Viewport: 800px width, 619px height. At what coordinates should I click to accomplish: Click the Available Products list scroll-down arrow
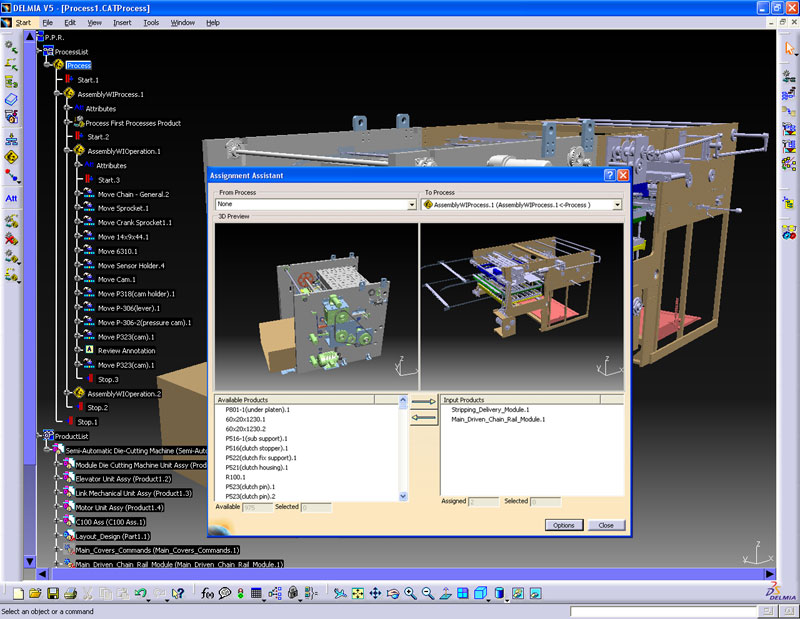[x=403, y=496]
